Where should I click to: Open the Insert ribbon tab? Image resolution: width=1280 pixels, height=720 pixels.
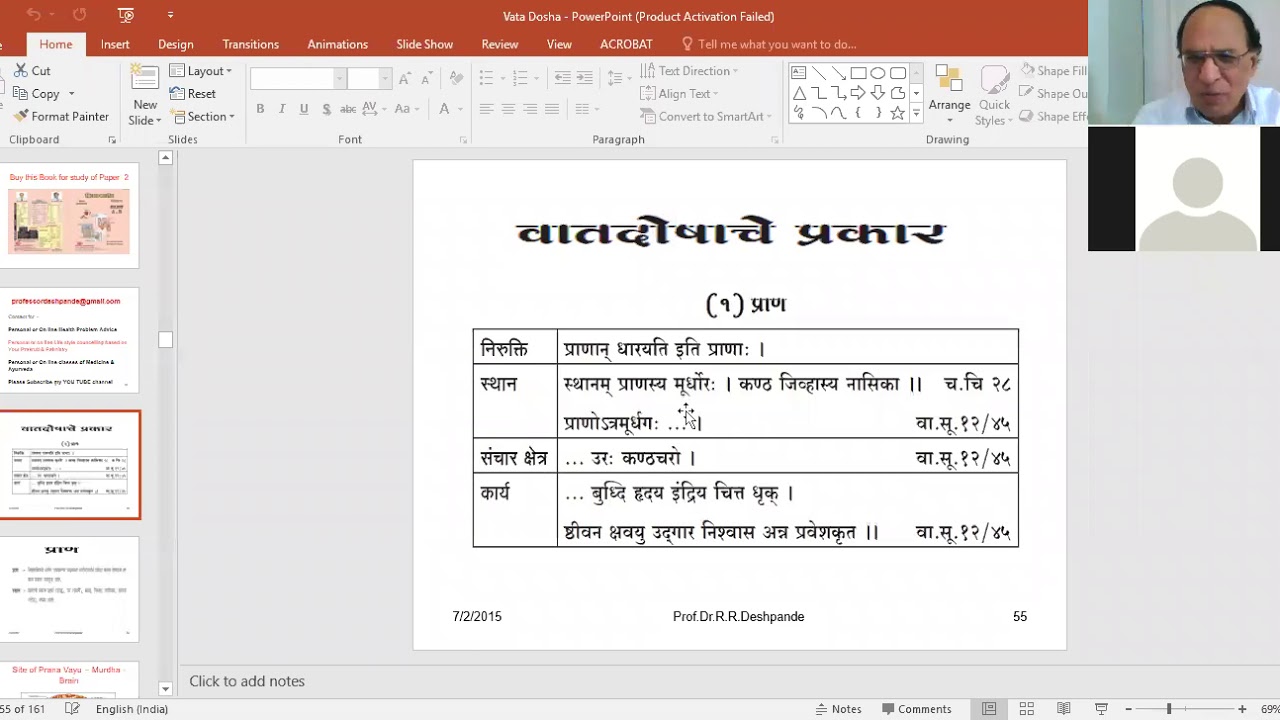click(115, 44)
